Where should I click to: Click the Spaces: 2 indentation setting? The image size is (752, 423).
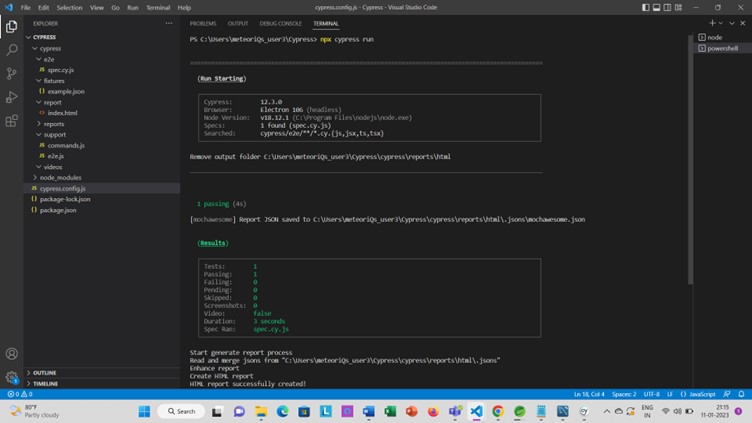(x=623, y=394)
